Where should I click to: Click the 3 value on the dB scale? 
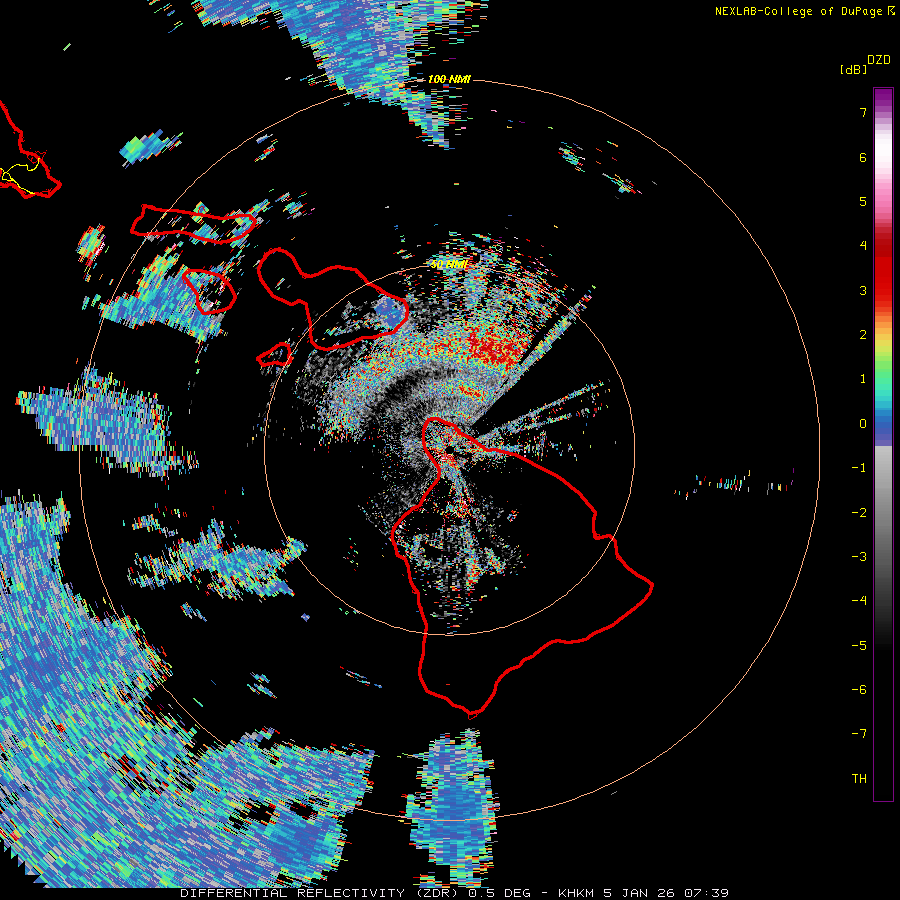[x=863, y=290]
